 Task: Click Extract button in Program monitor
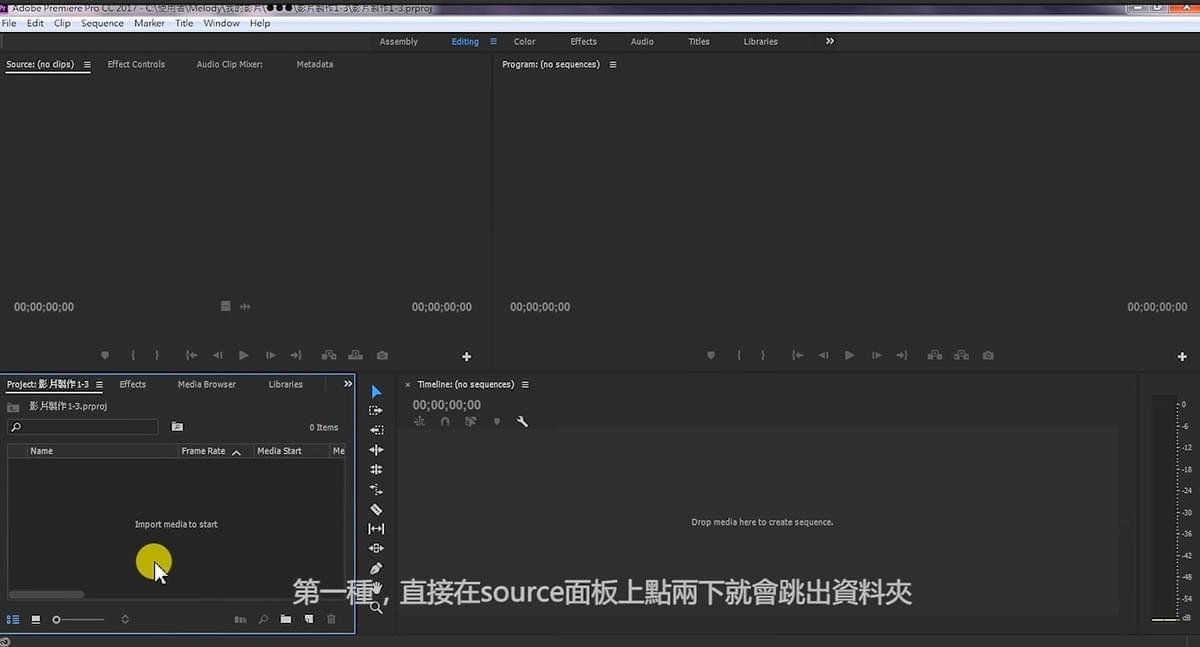(961, 355)
